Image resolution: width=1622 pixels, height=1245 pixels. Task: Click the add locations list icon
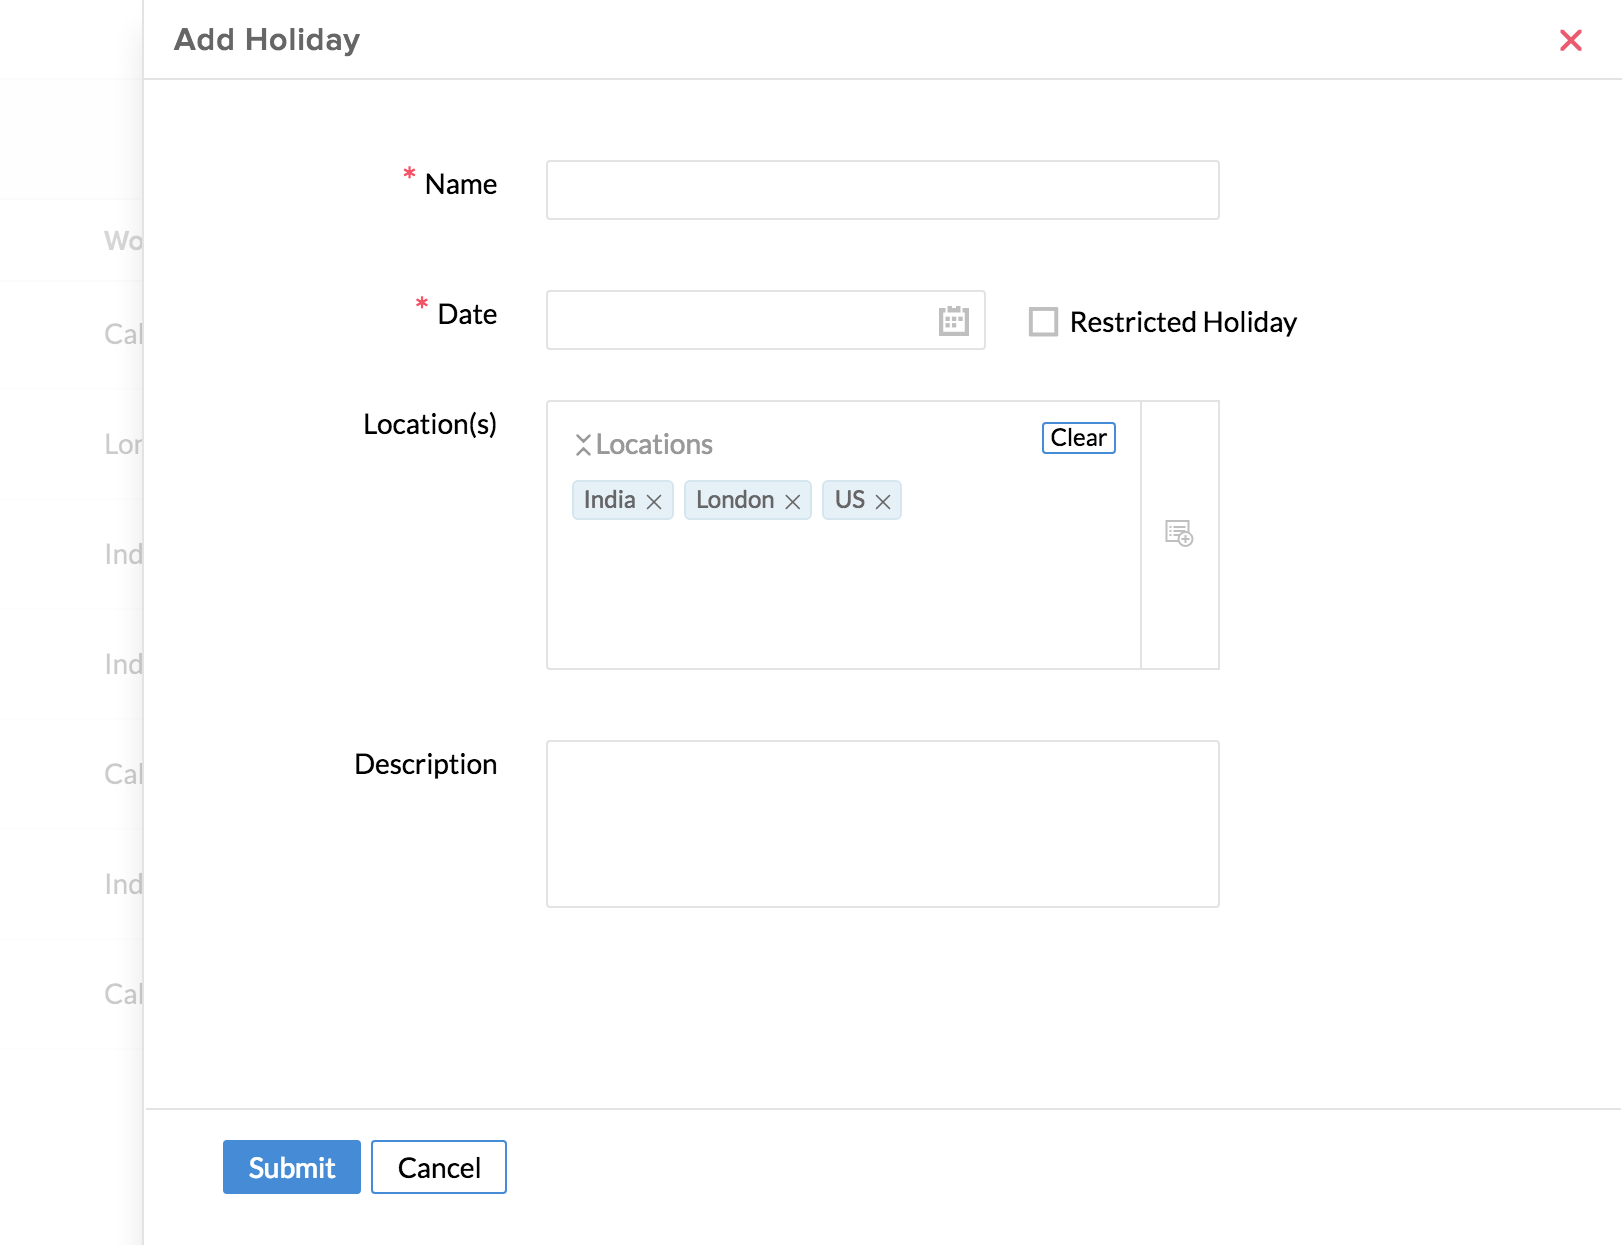(x=1179, y=533)
